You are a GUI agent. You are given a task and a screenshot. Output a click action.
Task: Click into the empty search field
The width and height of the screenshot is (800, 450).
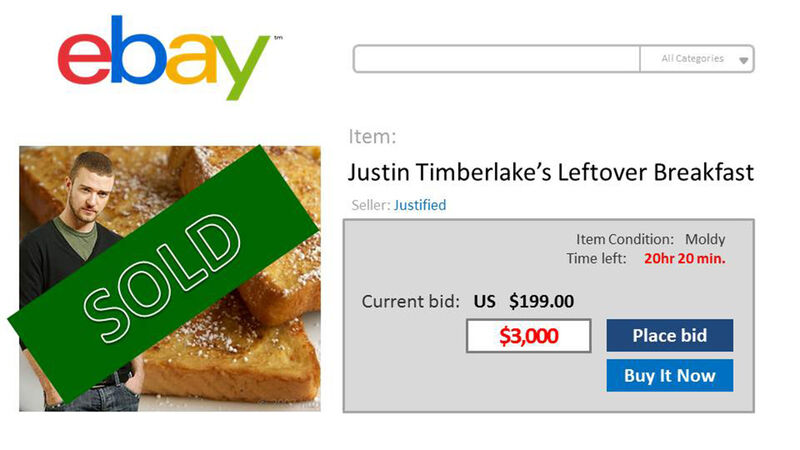[497, 59]
